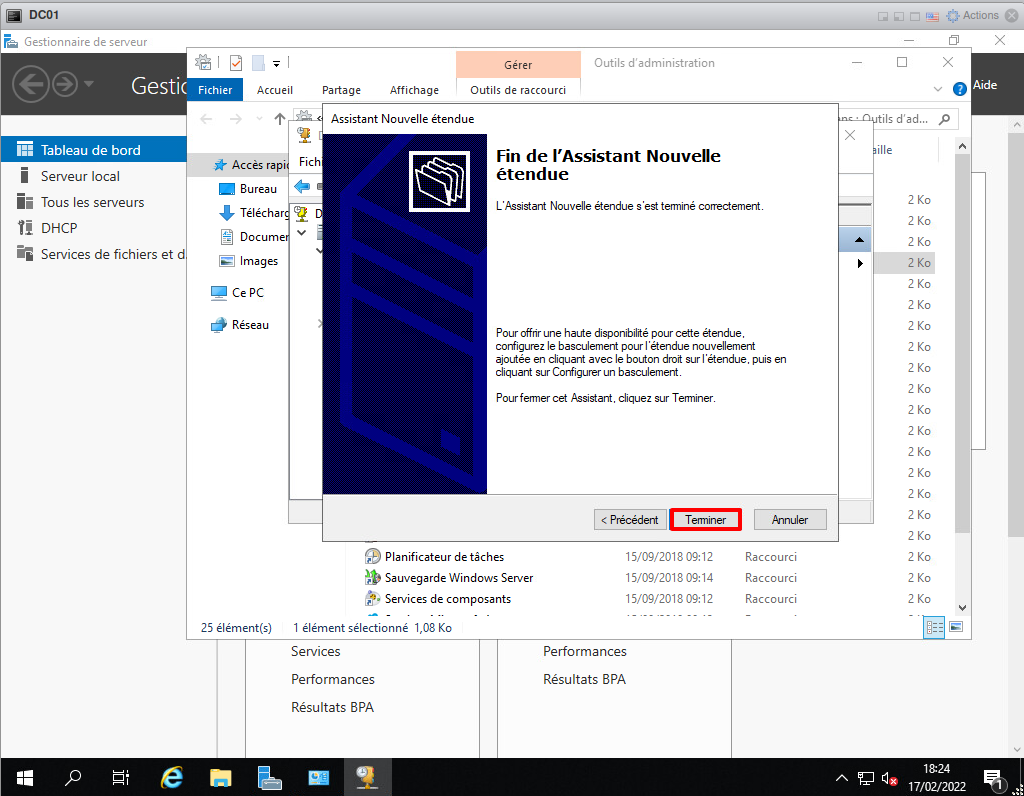Open the quick access toolbar customize dropdown

pos(277,63)
